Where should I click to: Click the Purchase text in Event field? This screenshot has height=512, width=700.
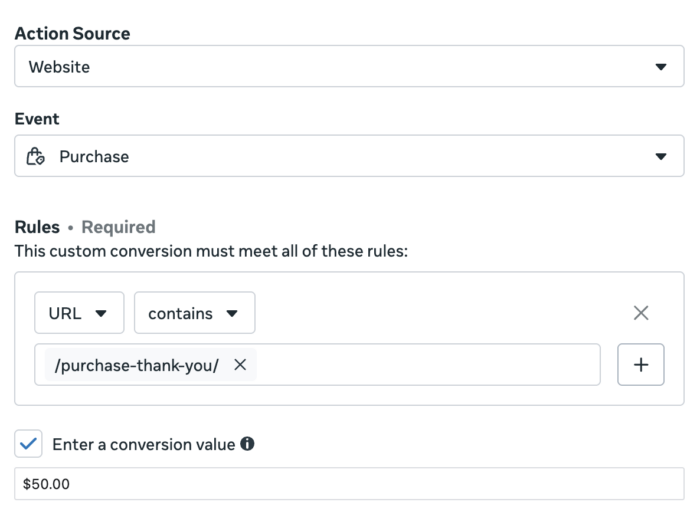pos(94,157)
